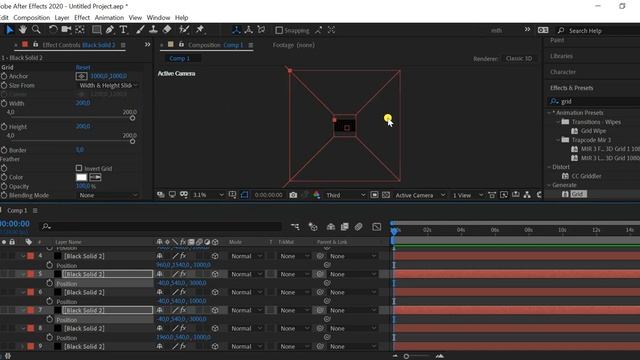Take a snapshot with camera icon
The image size is (640, 360).
[x=293, y=195]
